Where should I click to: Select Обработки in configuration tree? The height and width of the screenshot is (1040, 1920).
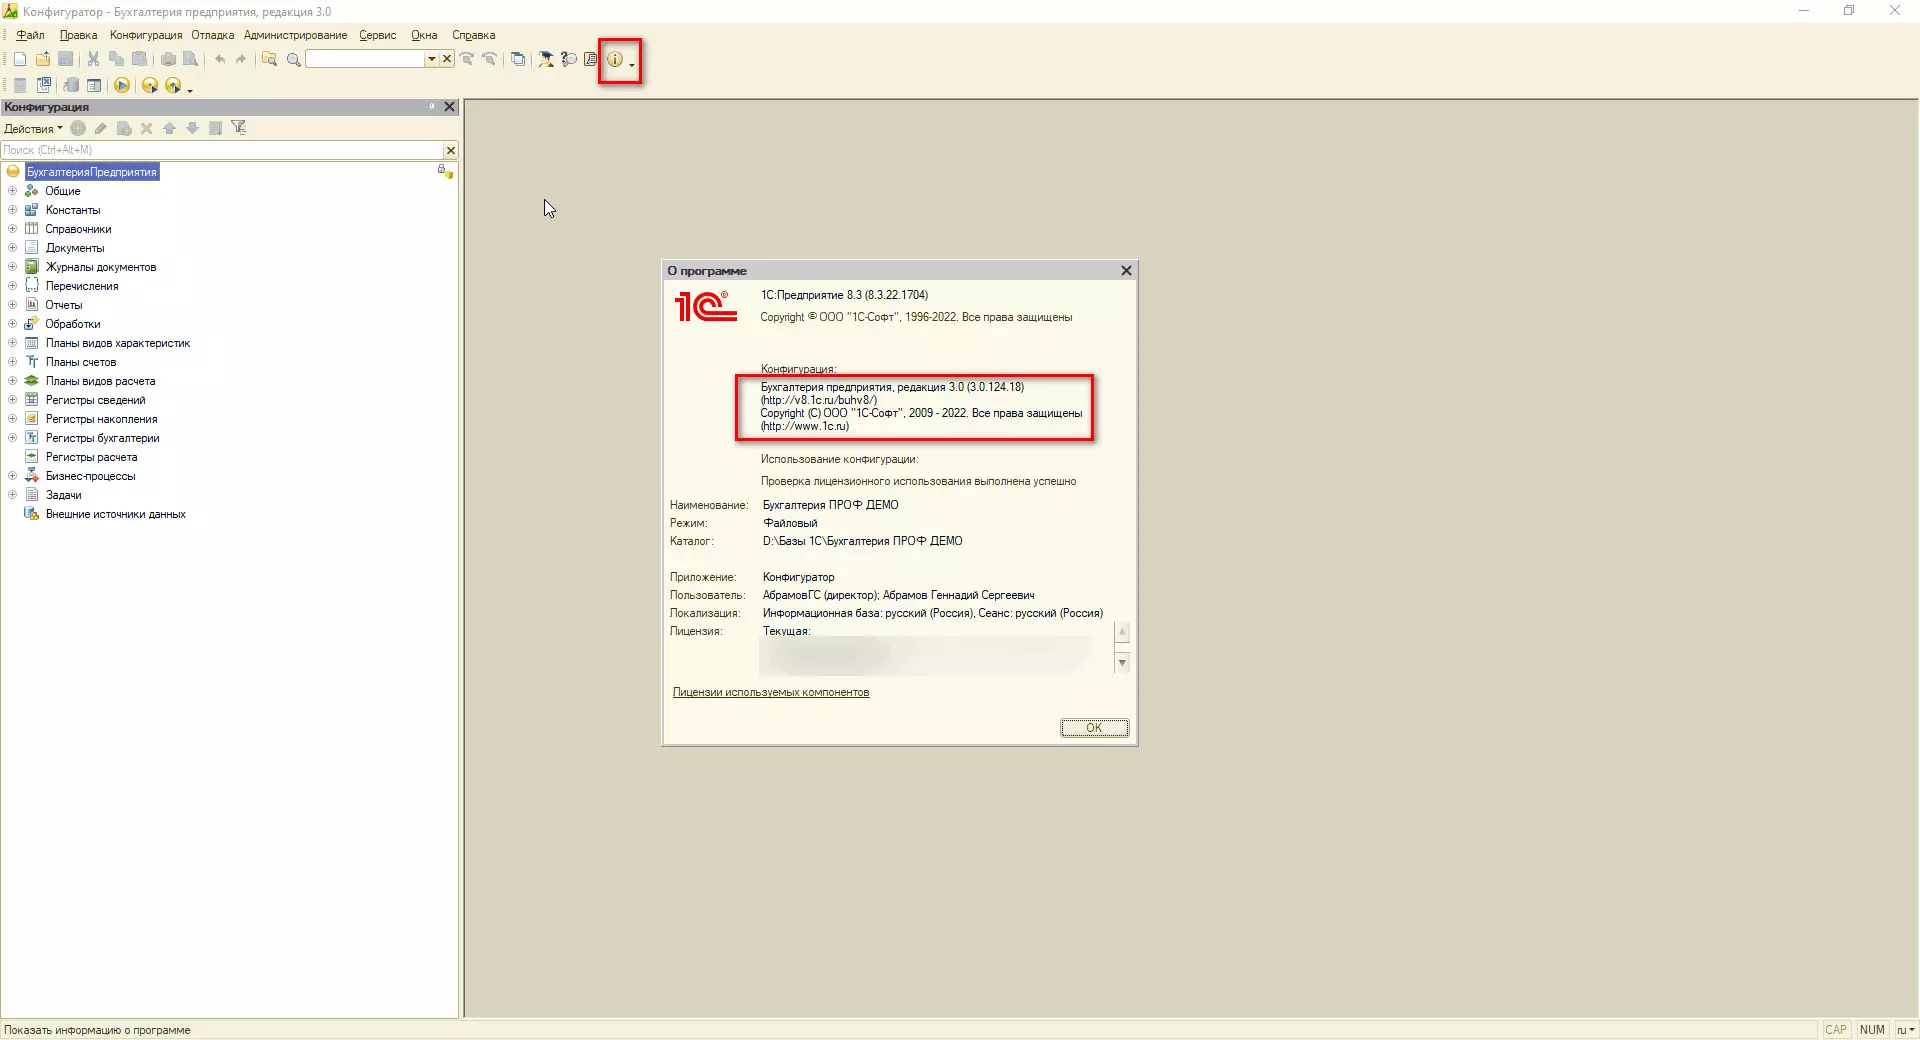73,324
